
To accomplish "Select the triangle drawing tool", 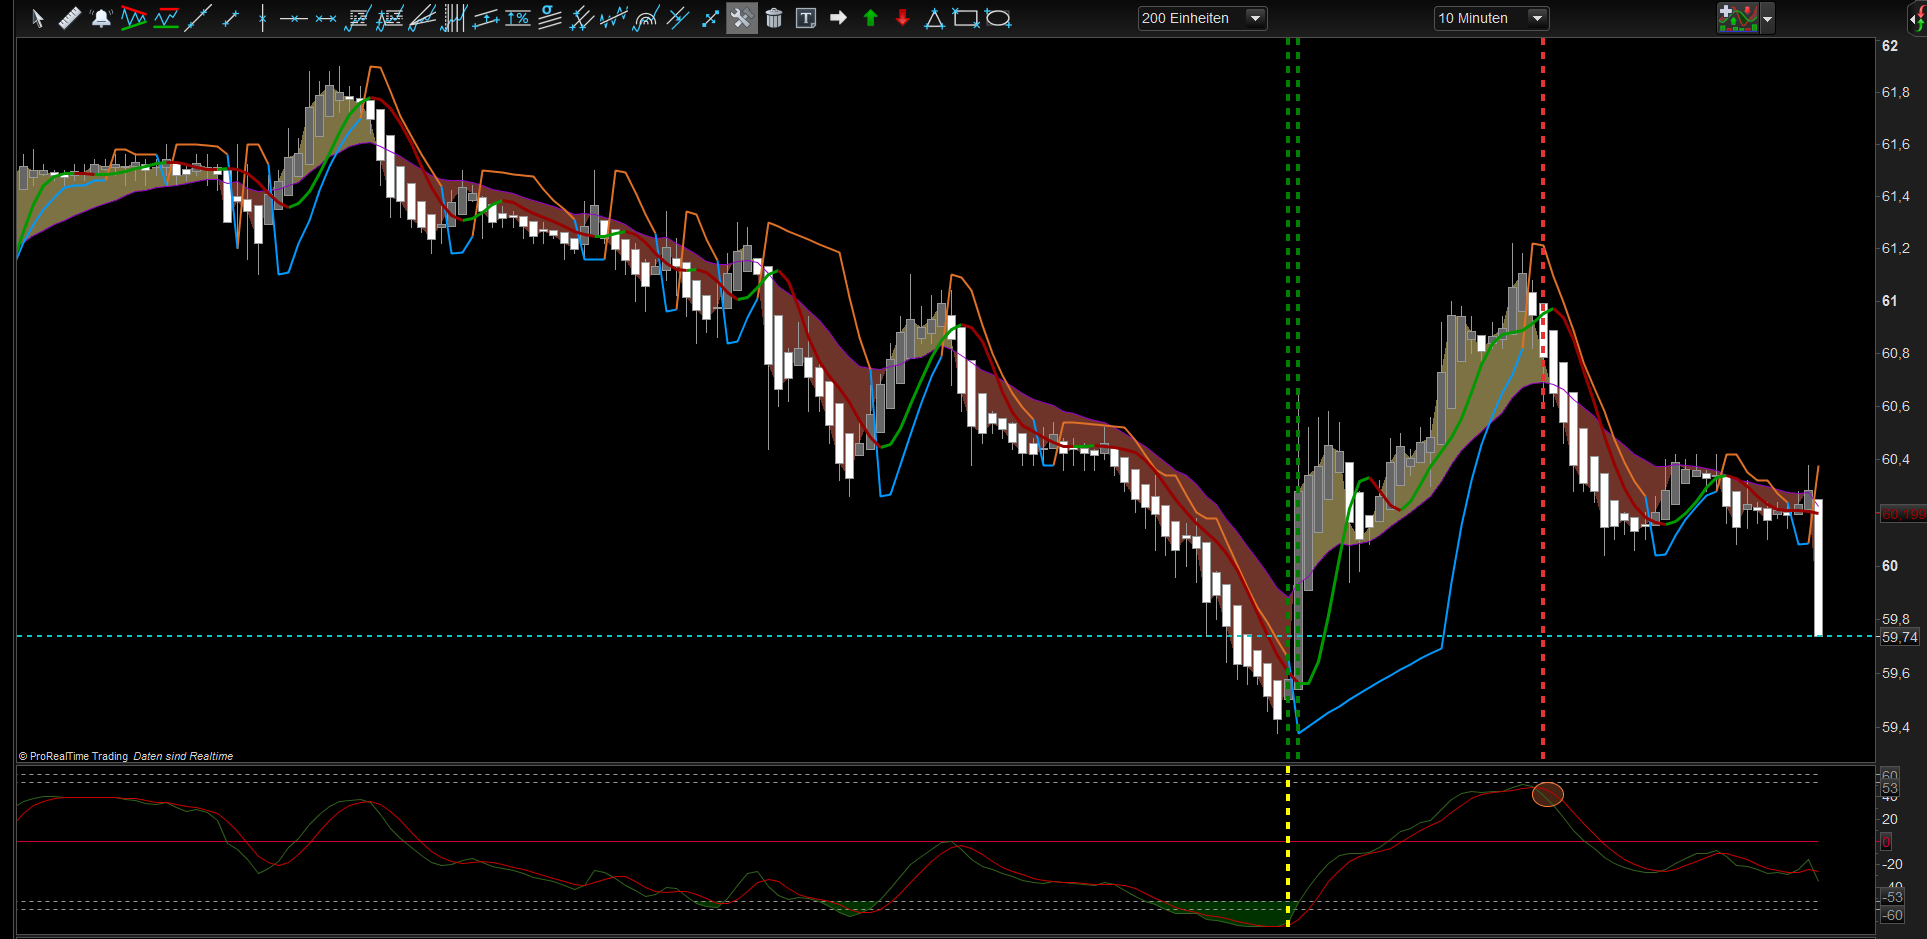I will (x=934, y=18).
